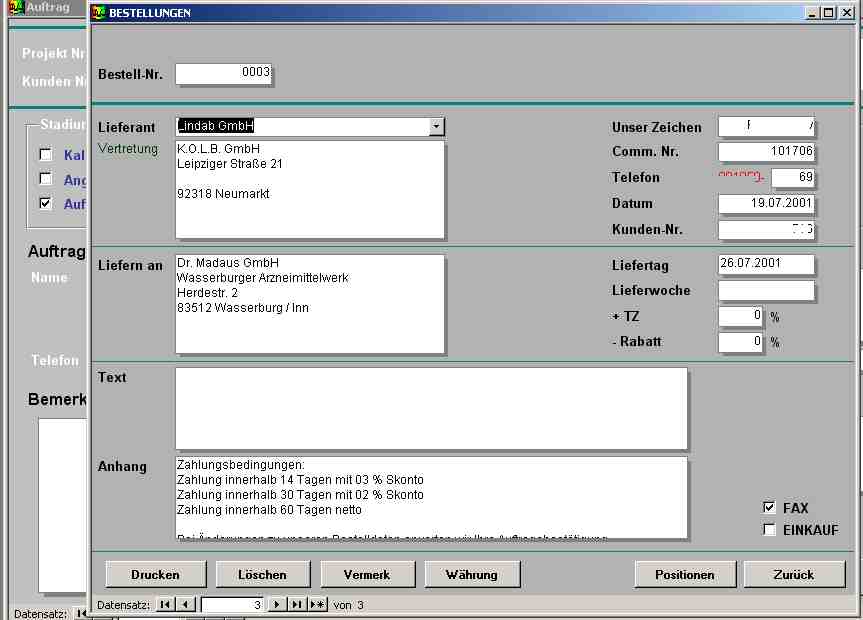Click the Löschen button
This screenshot has height=620, width=863.
pos(262,575)
